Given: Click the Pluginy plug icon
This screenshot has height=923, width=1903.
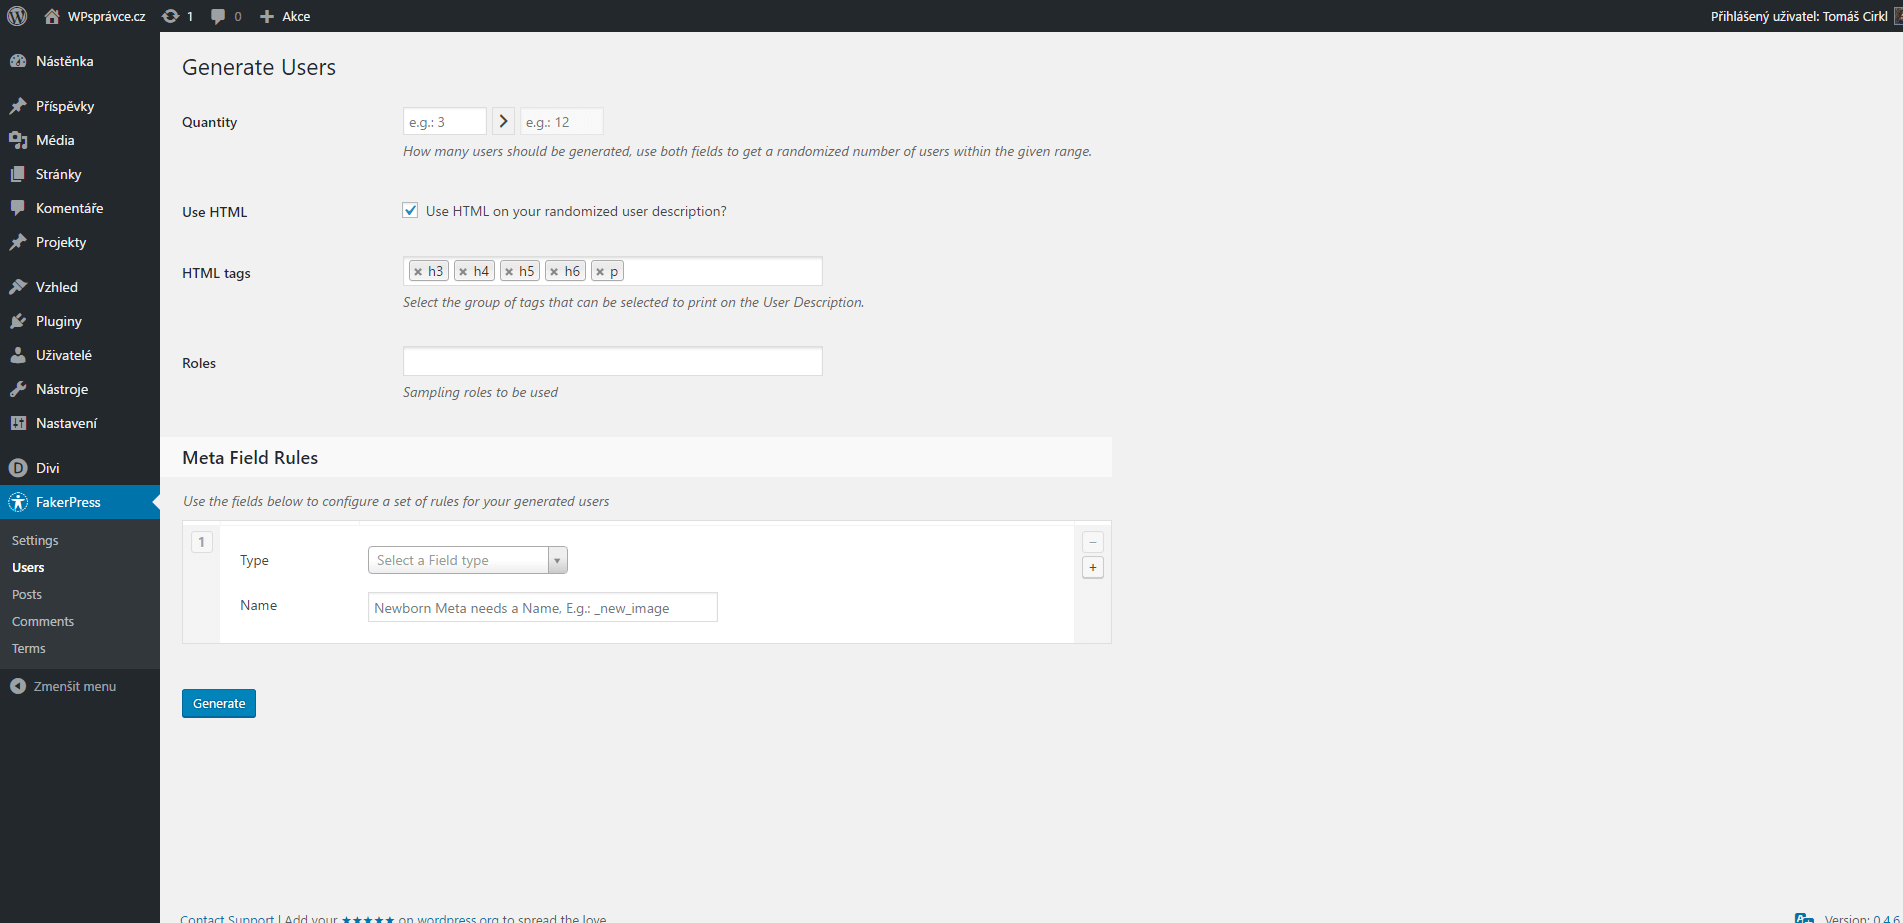Looking at the screenshot, I should click(18, 321).
